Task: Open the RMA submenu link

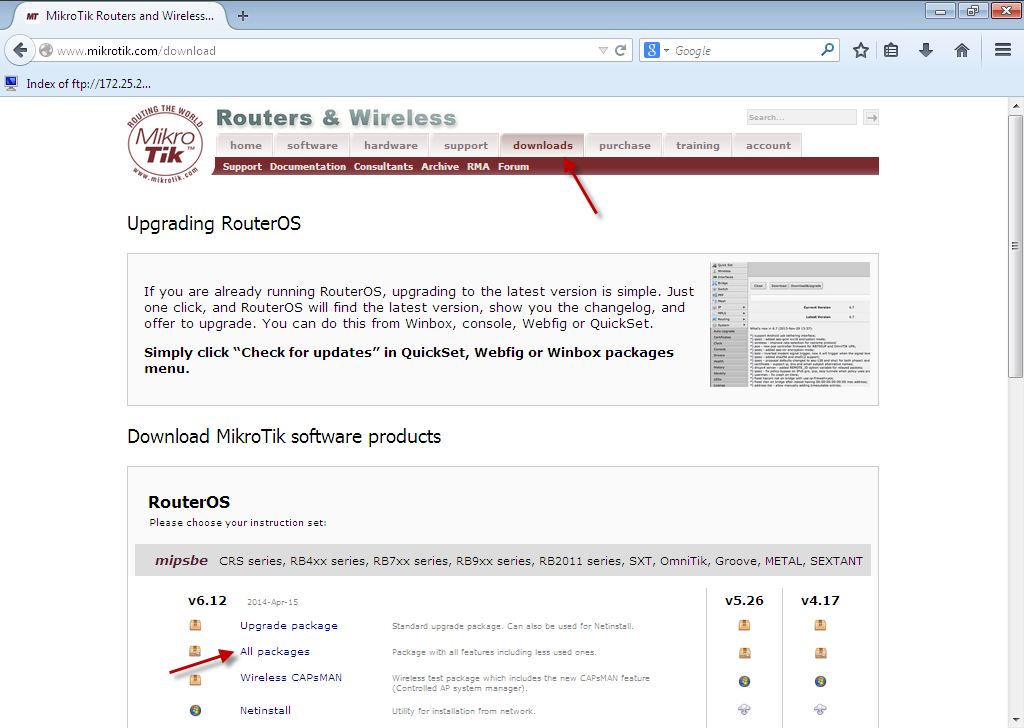Action: pos(478,166)
